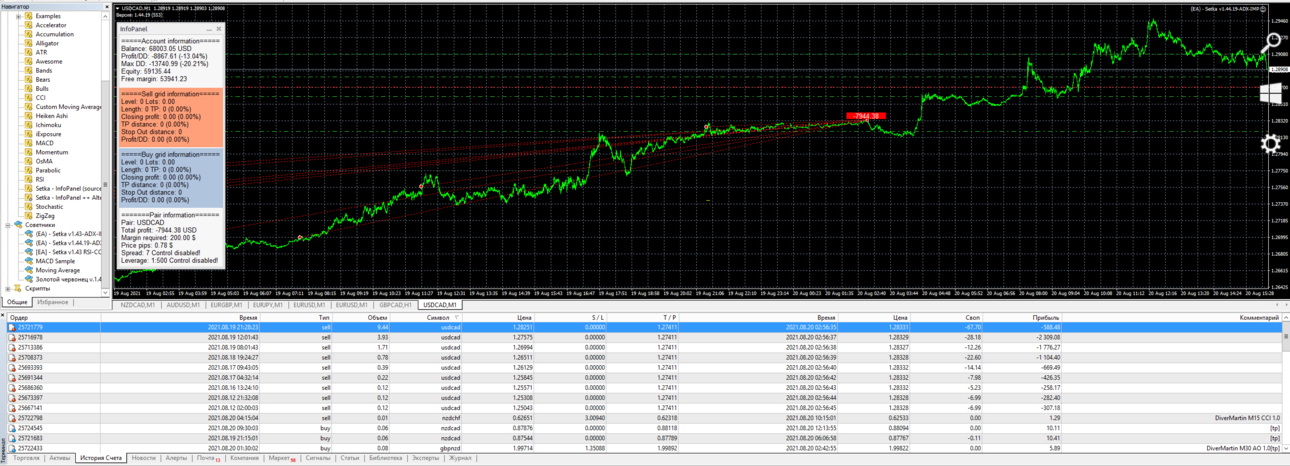Select the Momentum indicator icon

tap(29, 151)
